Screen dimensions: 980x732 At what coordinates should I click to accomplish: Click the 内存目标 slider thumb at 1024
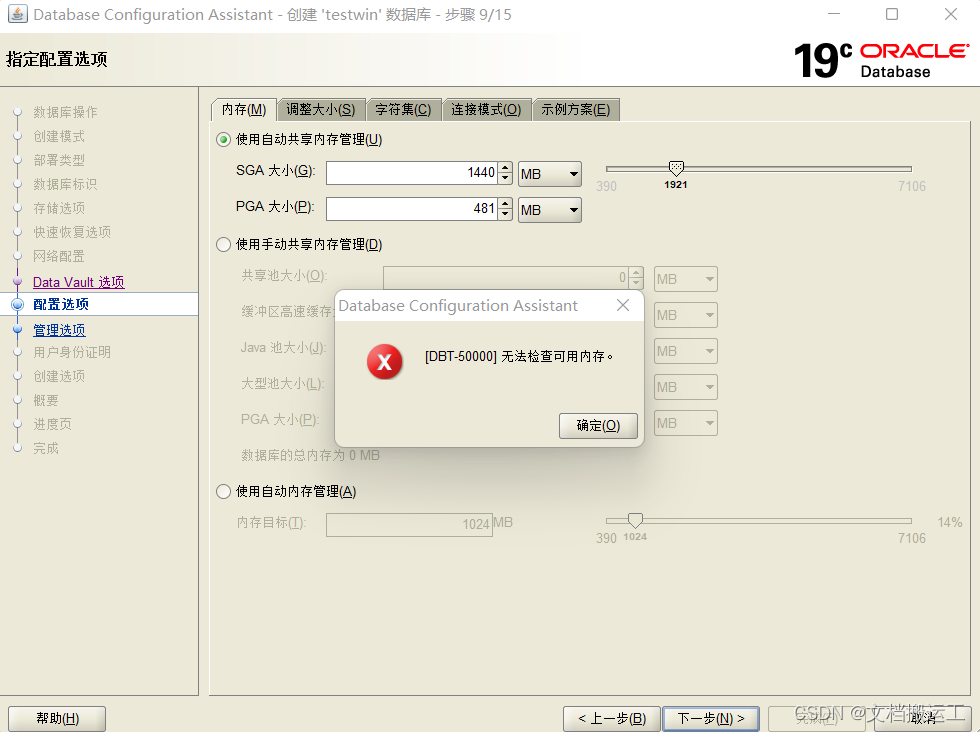click(x=635, y=520)
